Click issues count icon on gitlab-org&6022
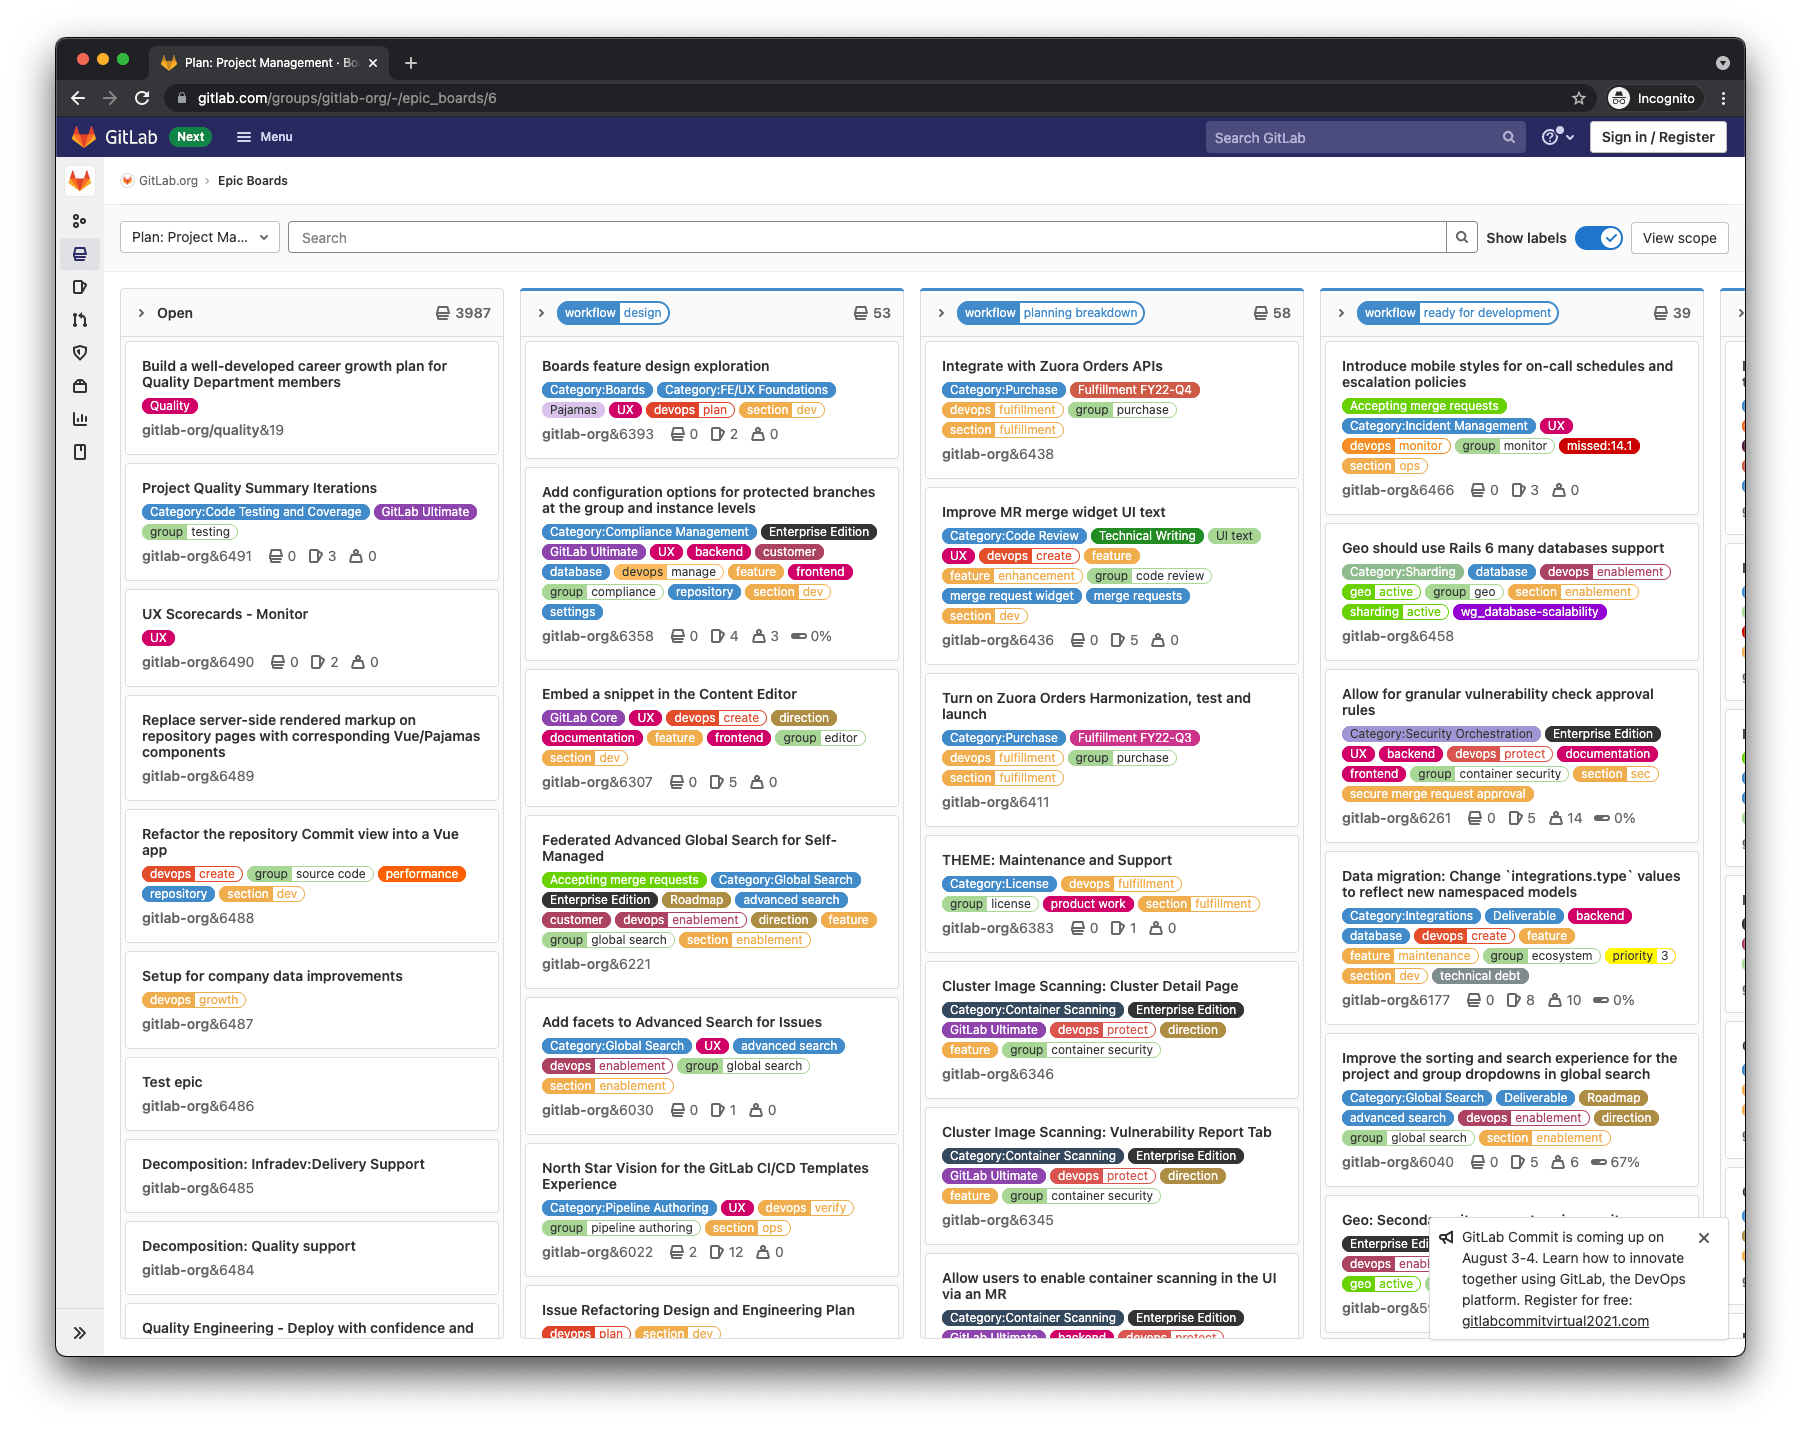The width and height of the screenshot is (1801, 1430). click(716, 1252)
